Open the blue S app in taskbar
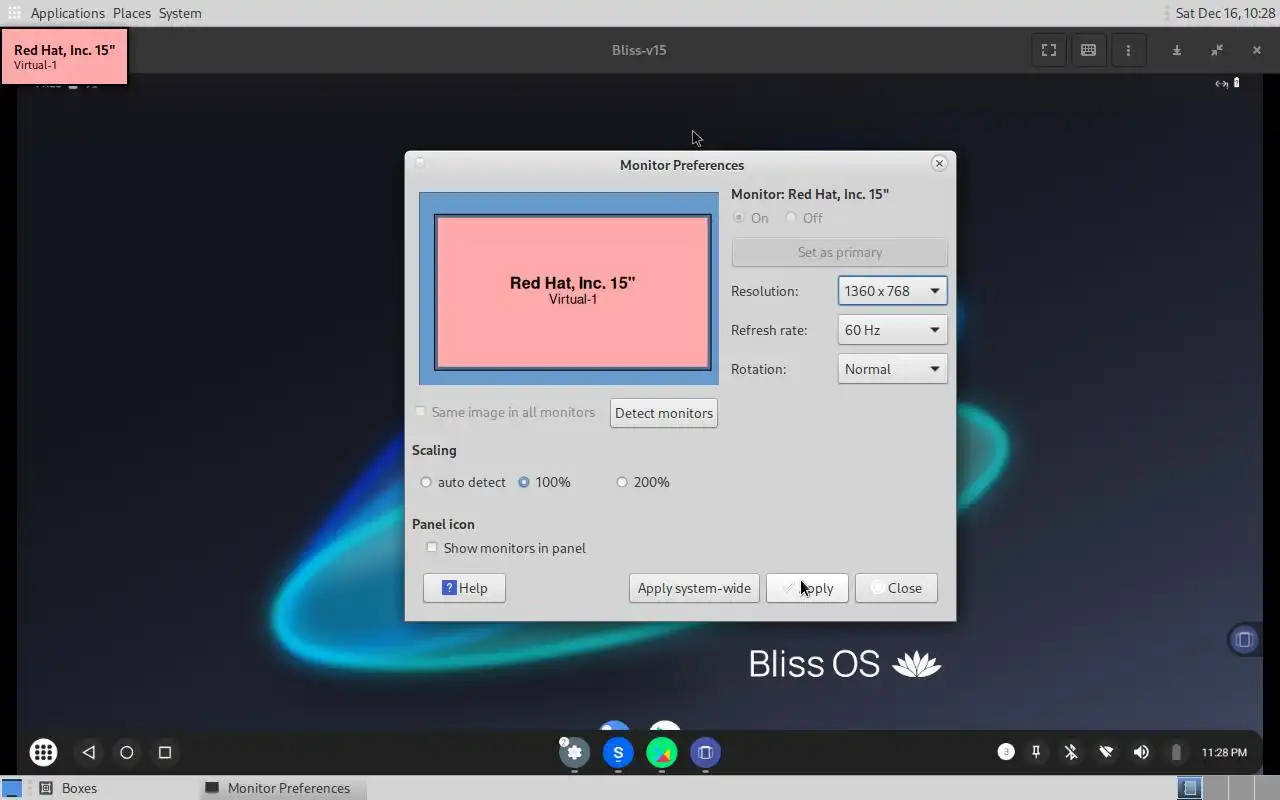 618,752
